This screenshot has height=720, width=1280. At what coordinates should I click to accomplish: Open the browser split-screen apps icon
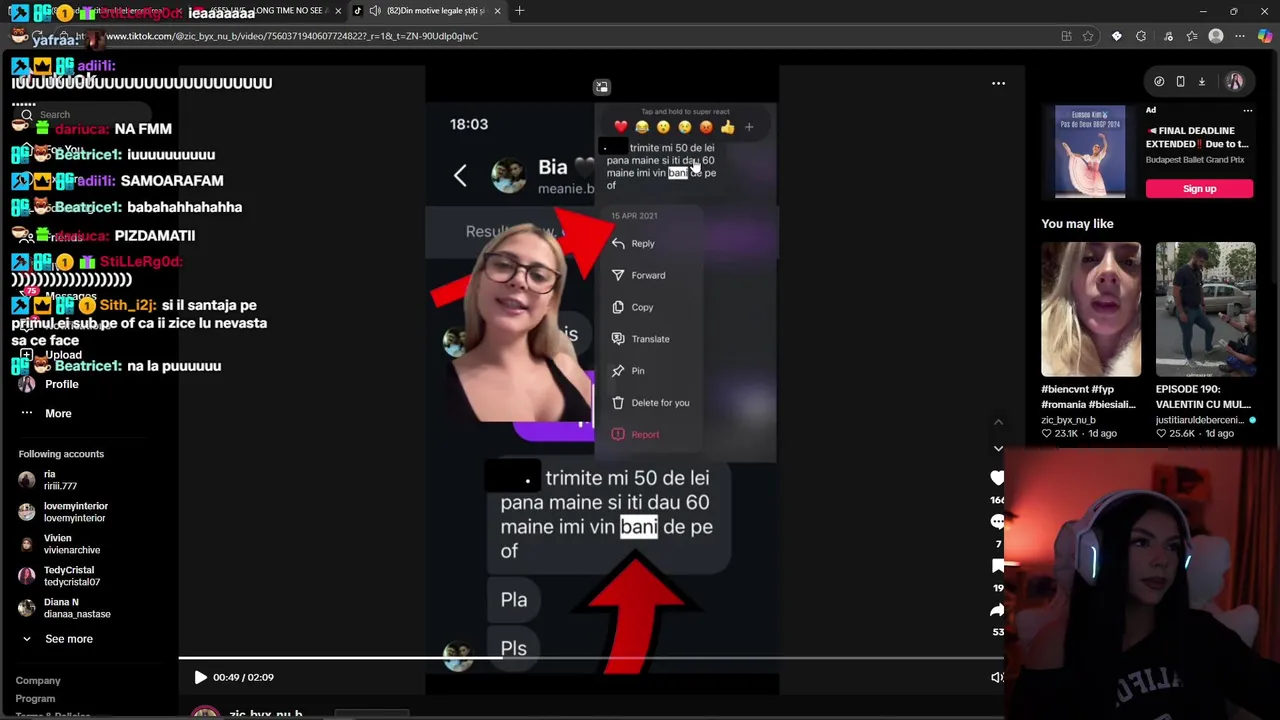(1066, 36)
